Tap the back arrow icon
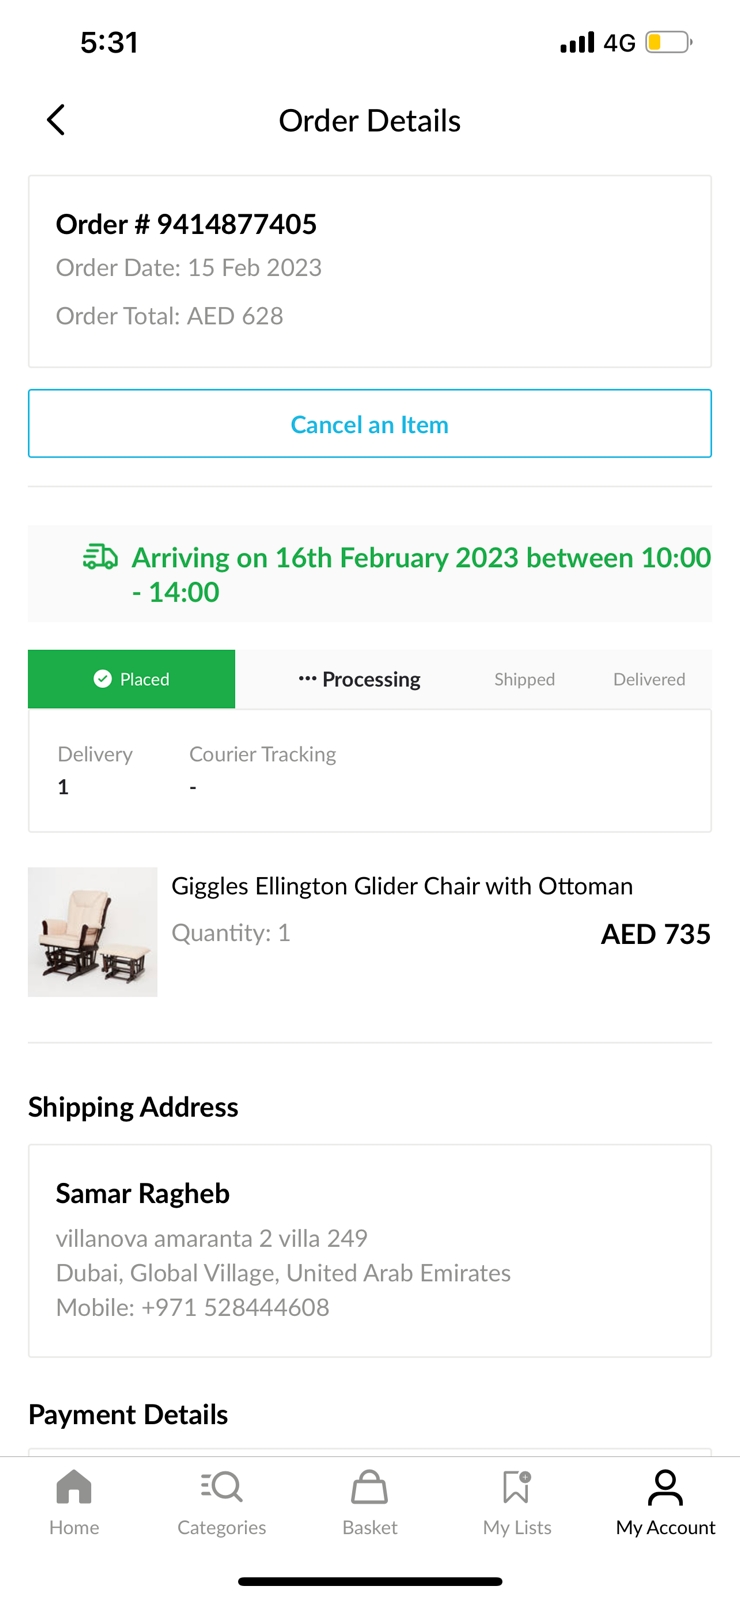Screen dimensions: 740x1600 click(x=56, y=120)
